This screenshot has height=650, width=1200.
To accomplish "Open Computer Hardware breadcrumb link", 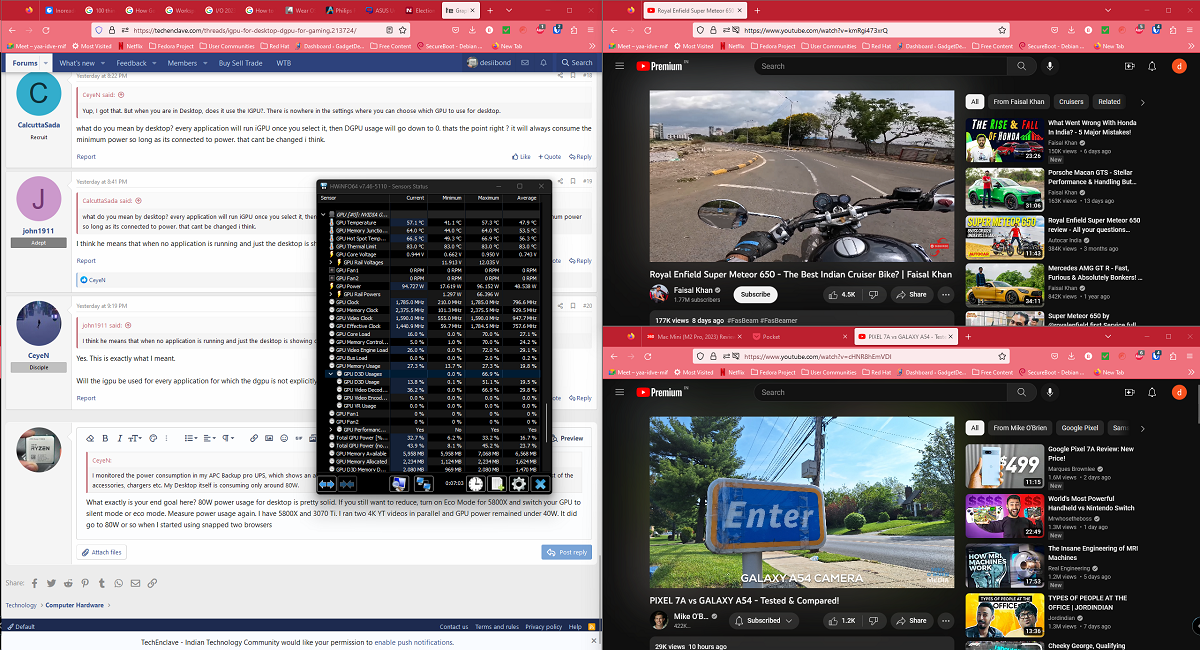I will [x=74, y=605].
